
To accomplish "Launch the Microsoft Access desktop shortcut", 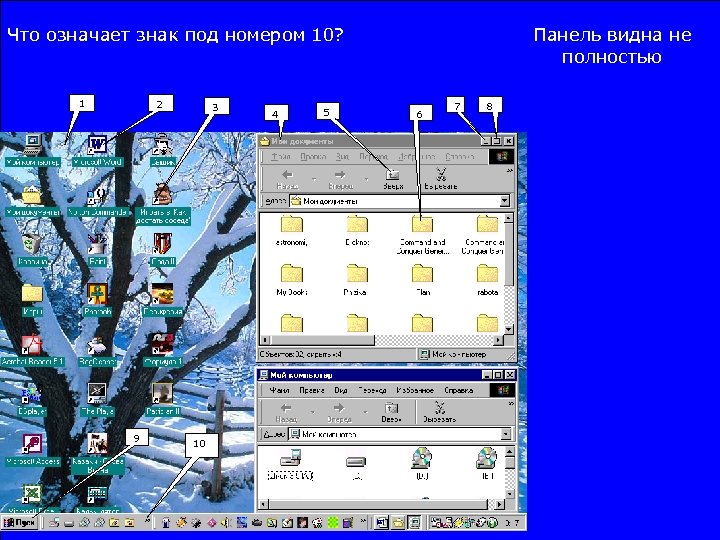I will click(33, 450).
